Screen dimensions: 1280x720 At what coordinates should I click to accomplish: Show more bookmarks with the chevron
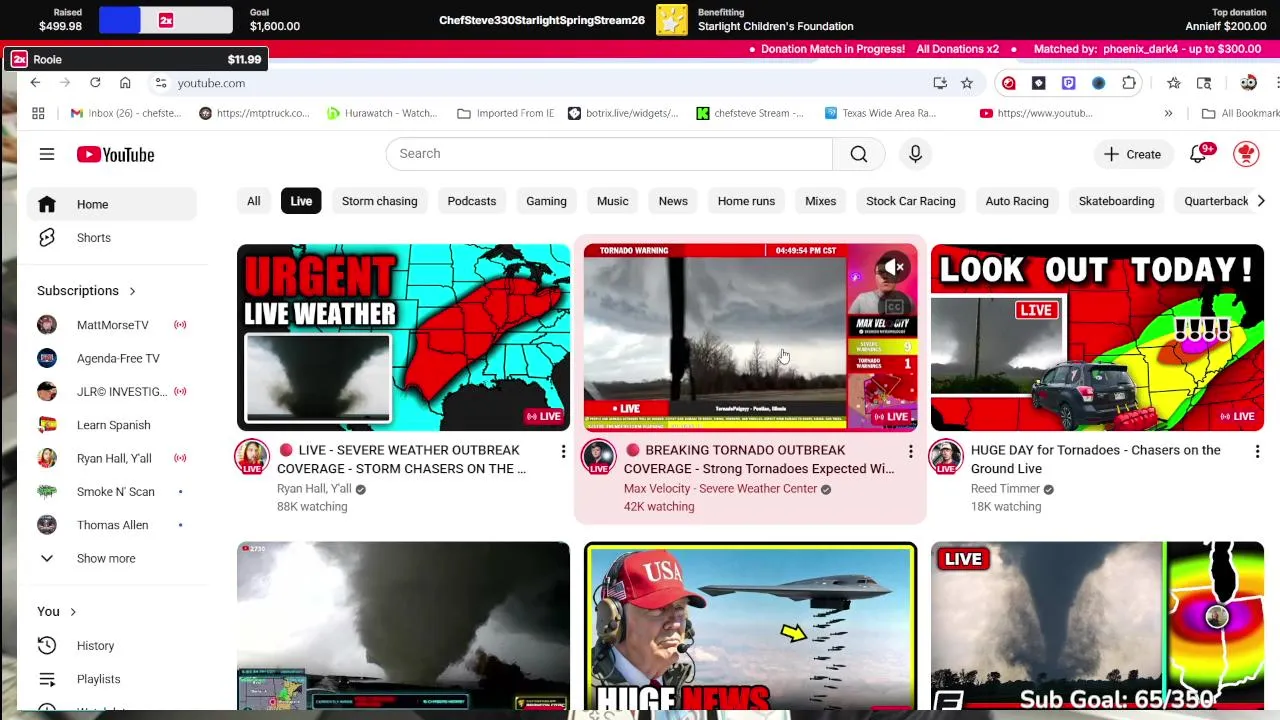pyautogui.click(x=1168, y=113)
